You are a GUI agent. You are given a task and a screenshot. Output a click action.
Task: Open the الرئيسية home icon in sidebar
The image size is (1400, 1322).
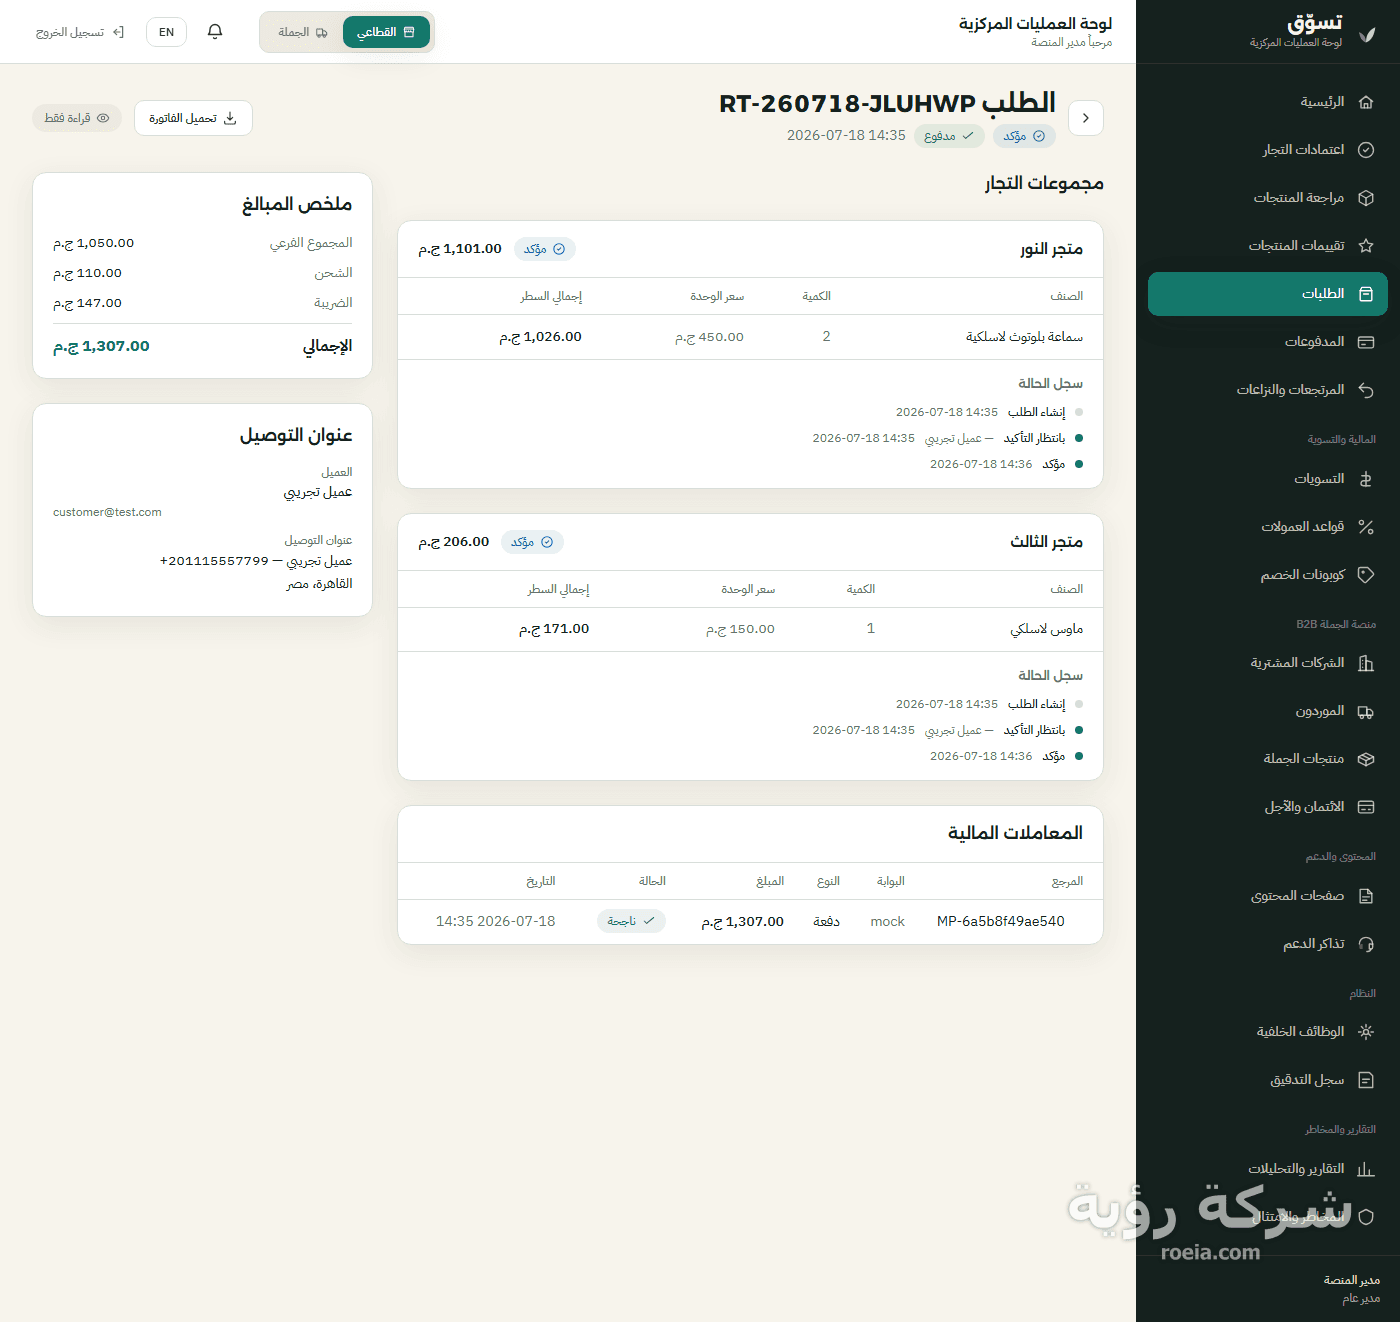(1366, 102)
